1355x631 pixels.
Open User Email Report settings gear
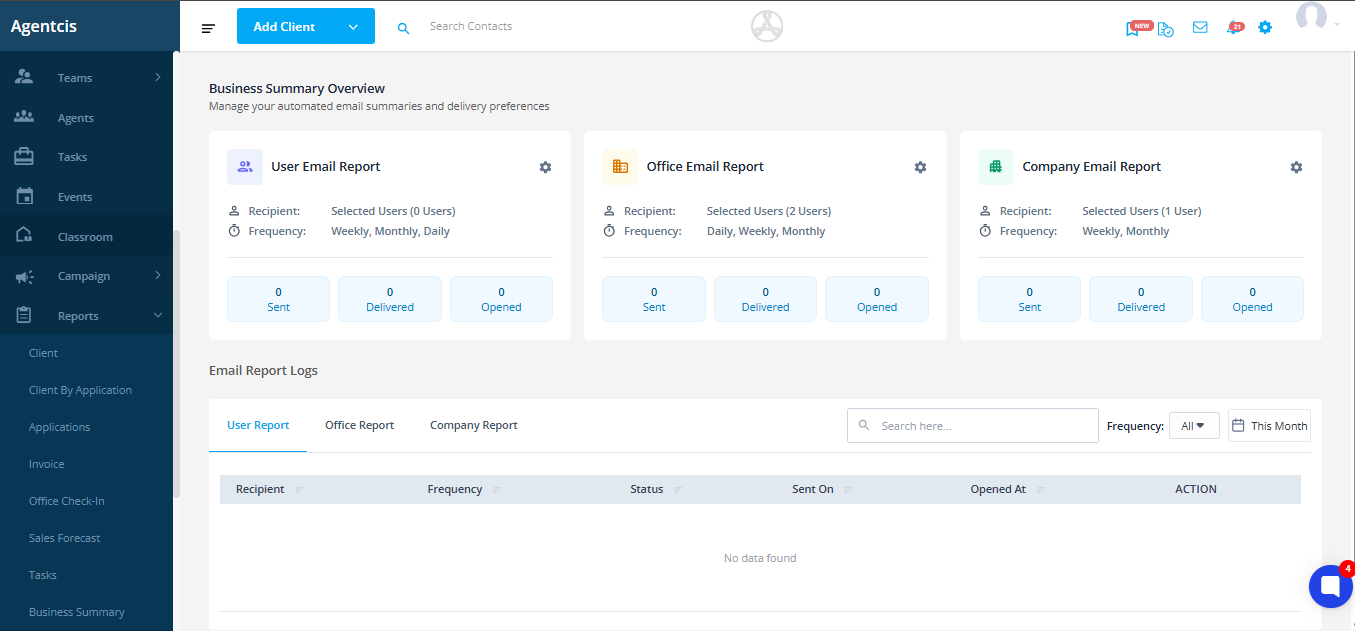pos(545,167)
